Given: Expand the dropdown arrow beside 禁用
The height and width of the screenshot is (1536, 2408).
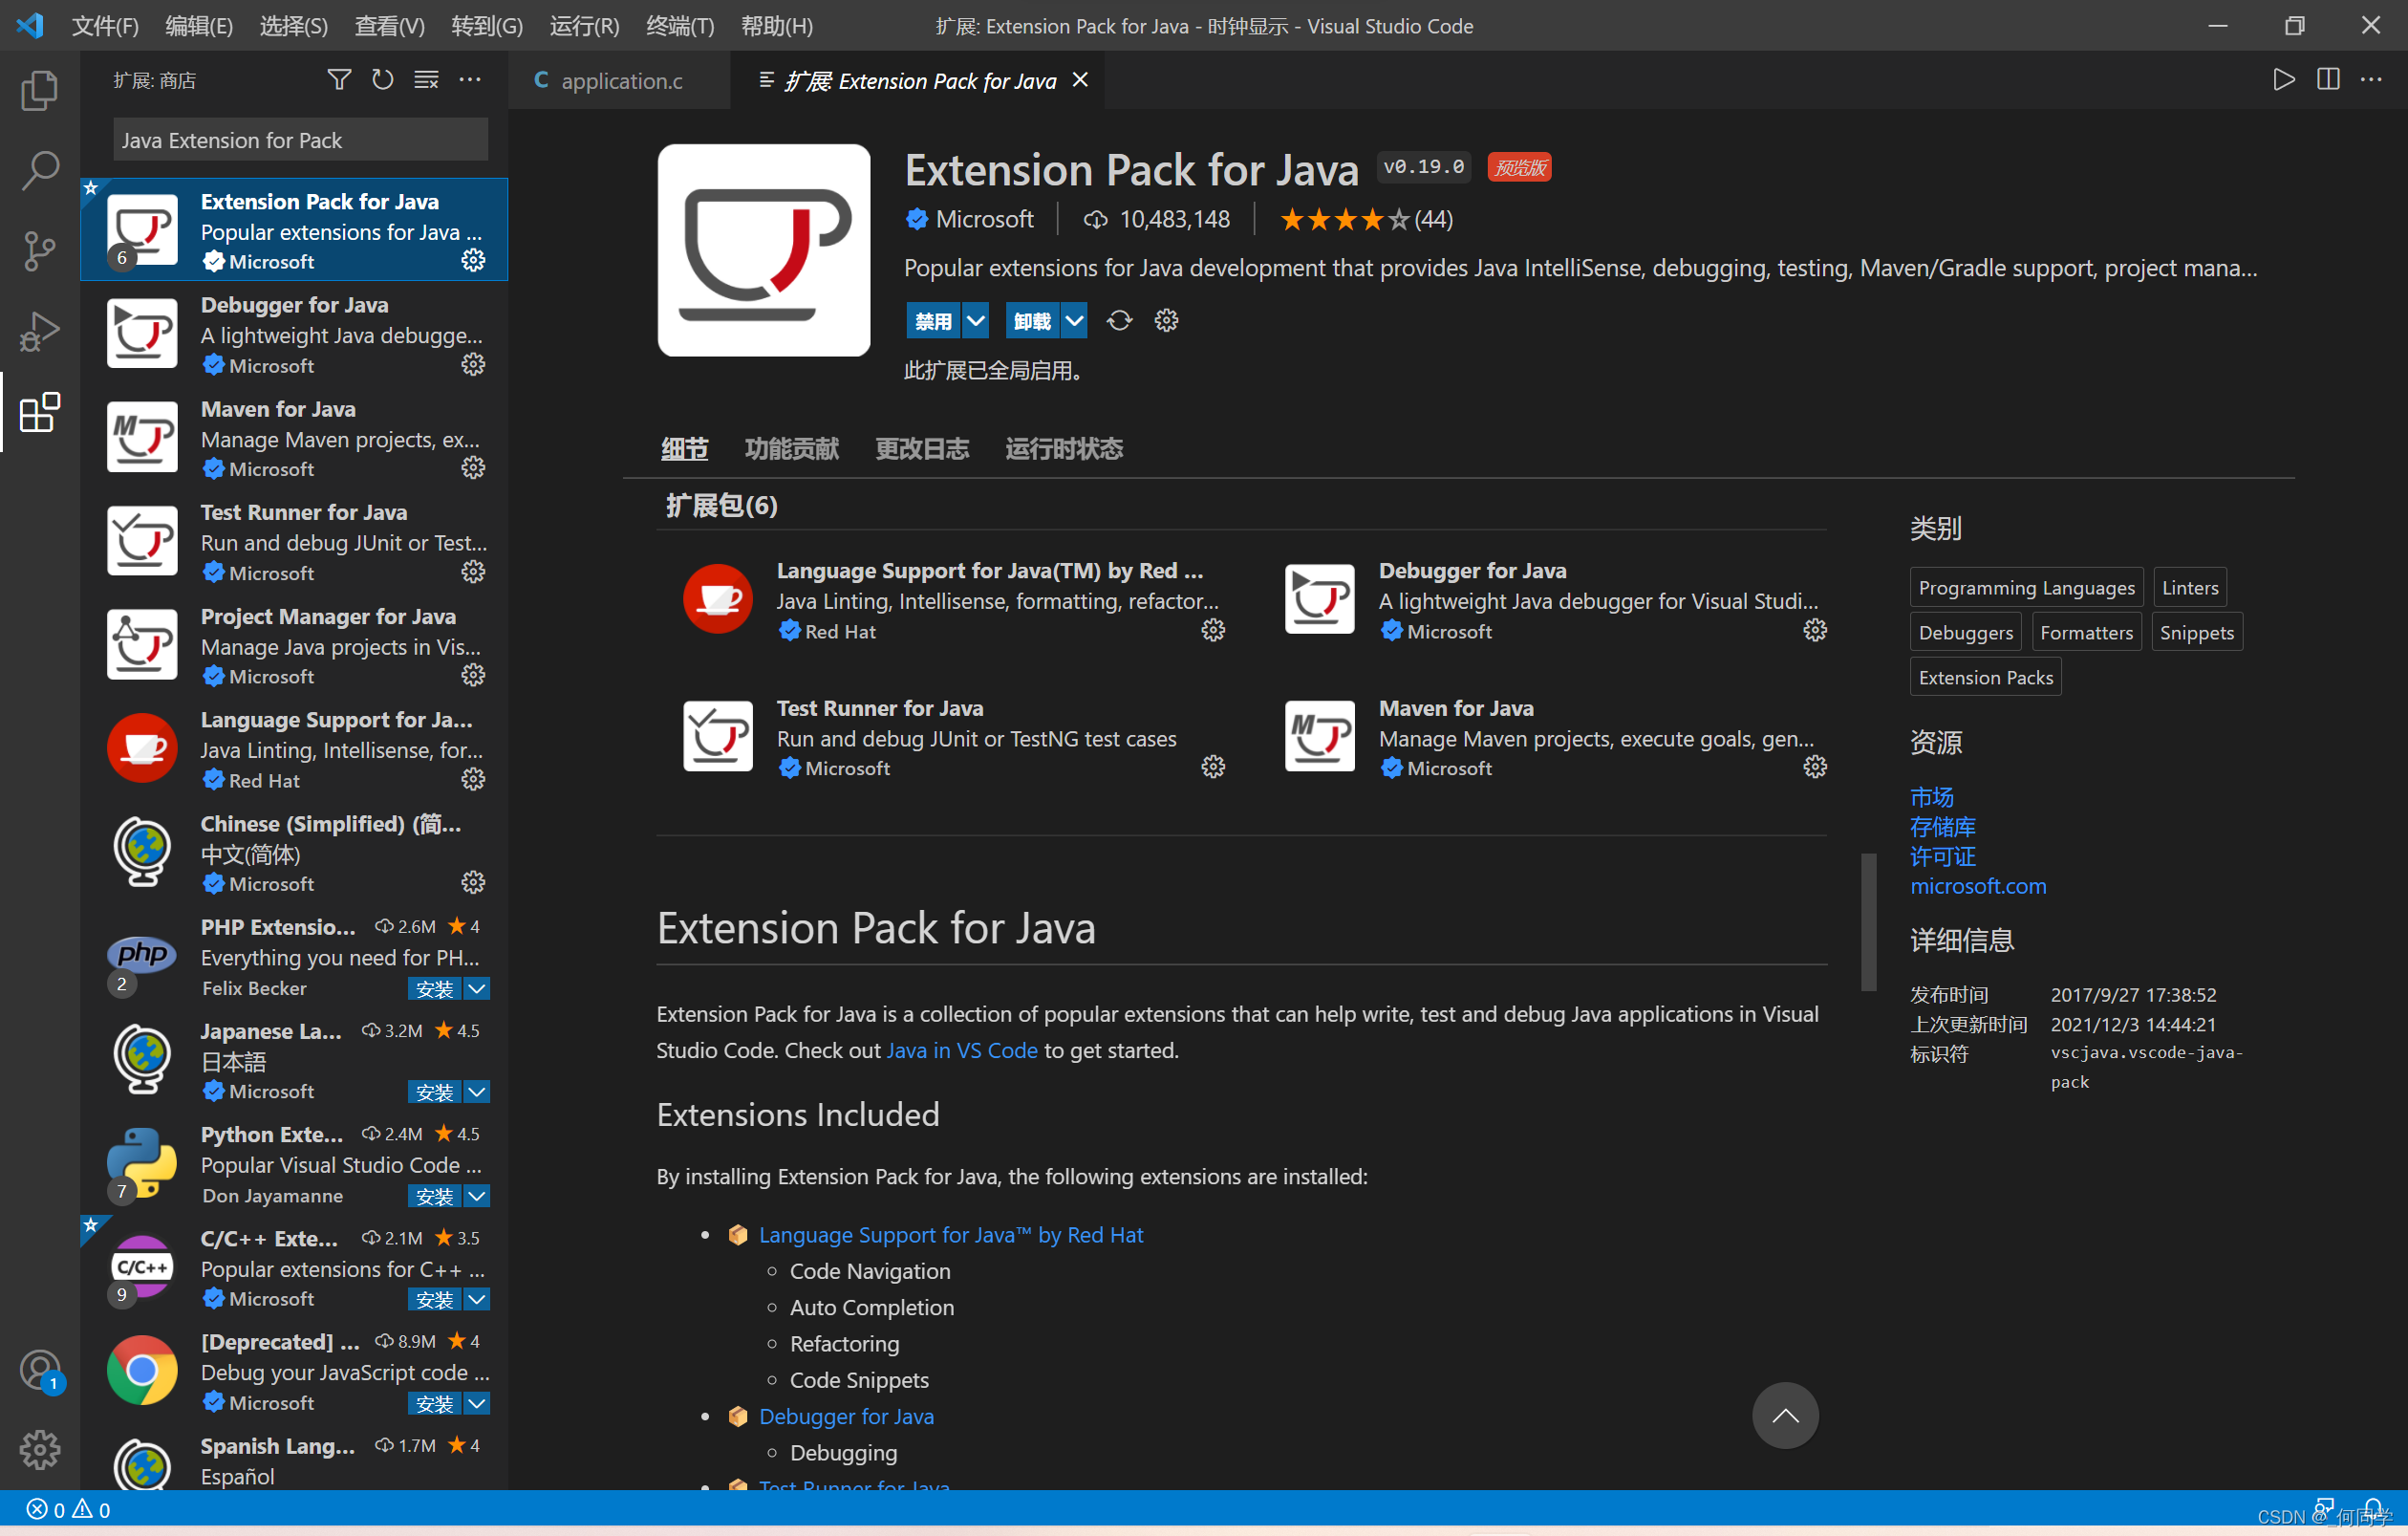Looking at the screenshot, I should coord(974,320).
